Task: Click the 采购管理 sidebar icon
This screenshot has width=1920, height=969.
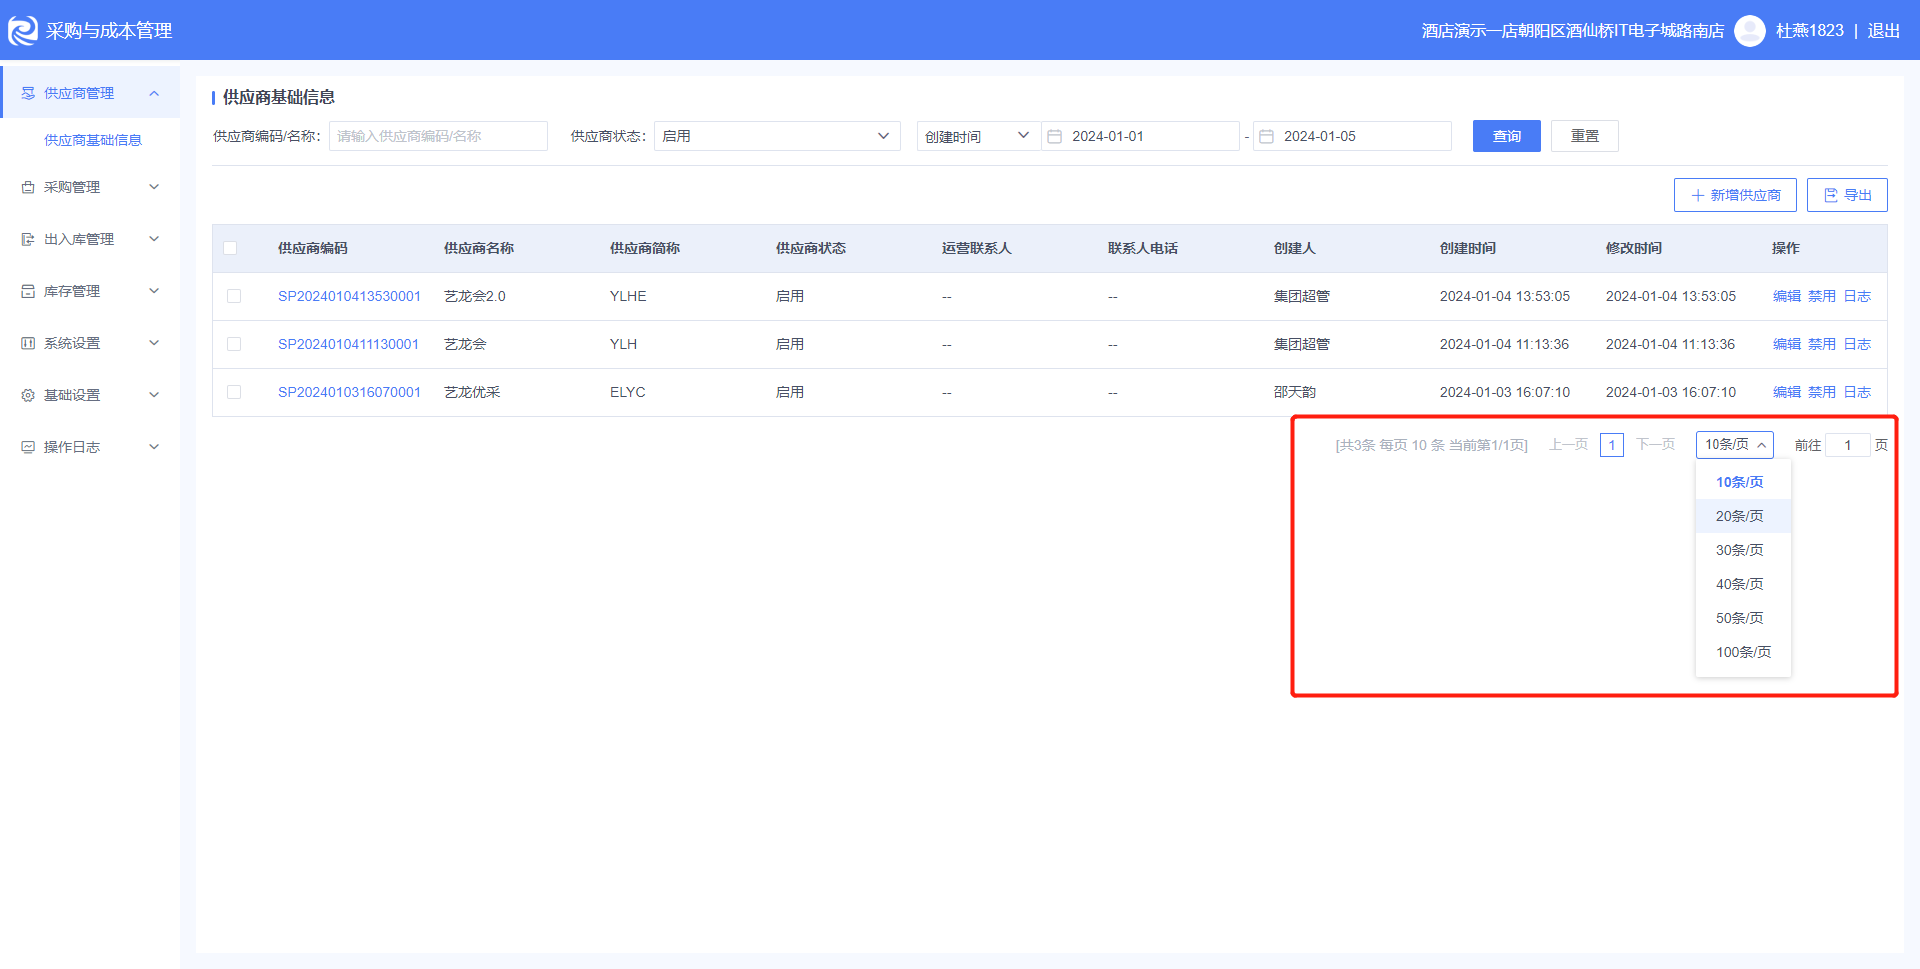Action: (28, 187)
